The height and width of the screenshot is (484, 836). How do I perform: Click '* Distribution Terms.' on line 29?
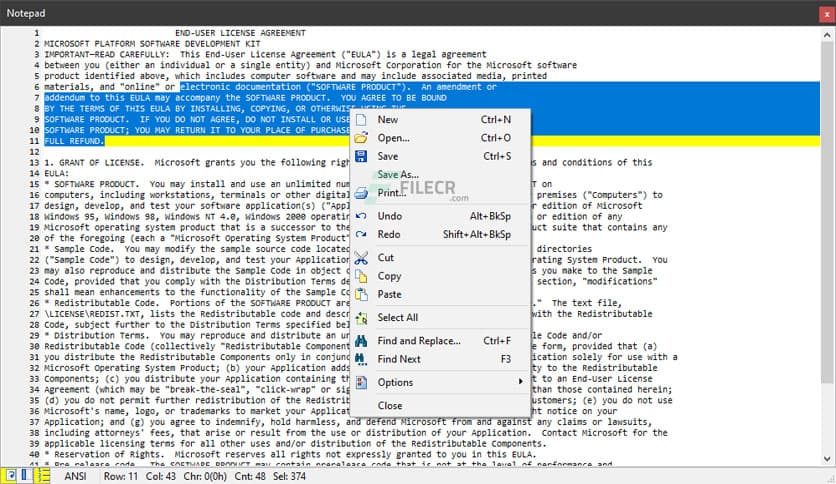click(x=97, y=335)
